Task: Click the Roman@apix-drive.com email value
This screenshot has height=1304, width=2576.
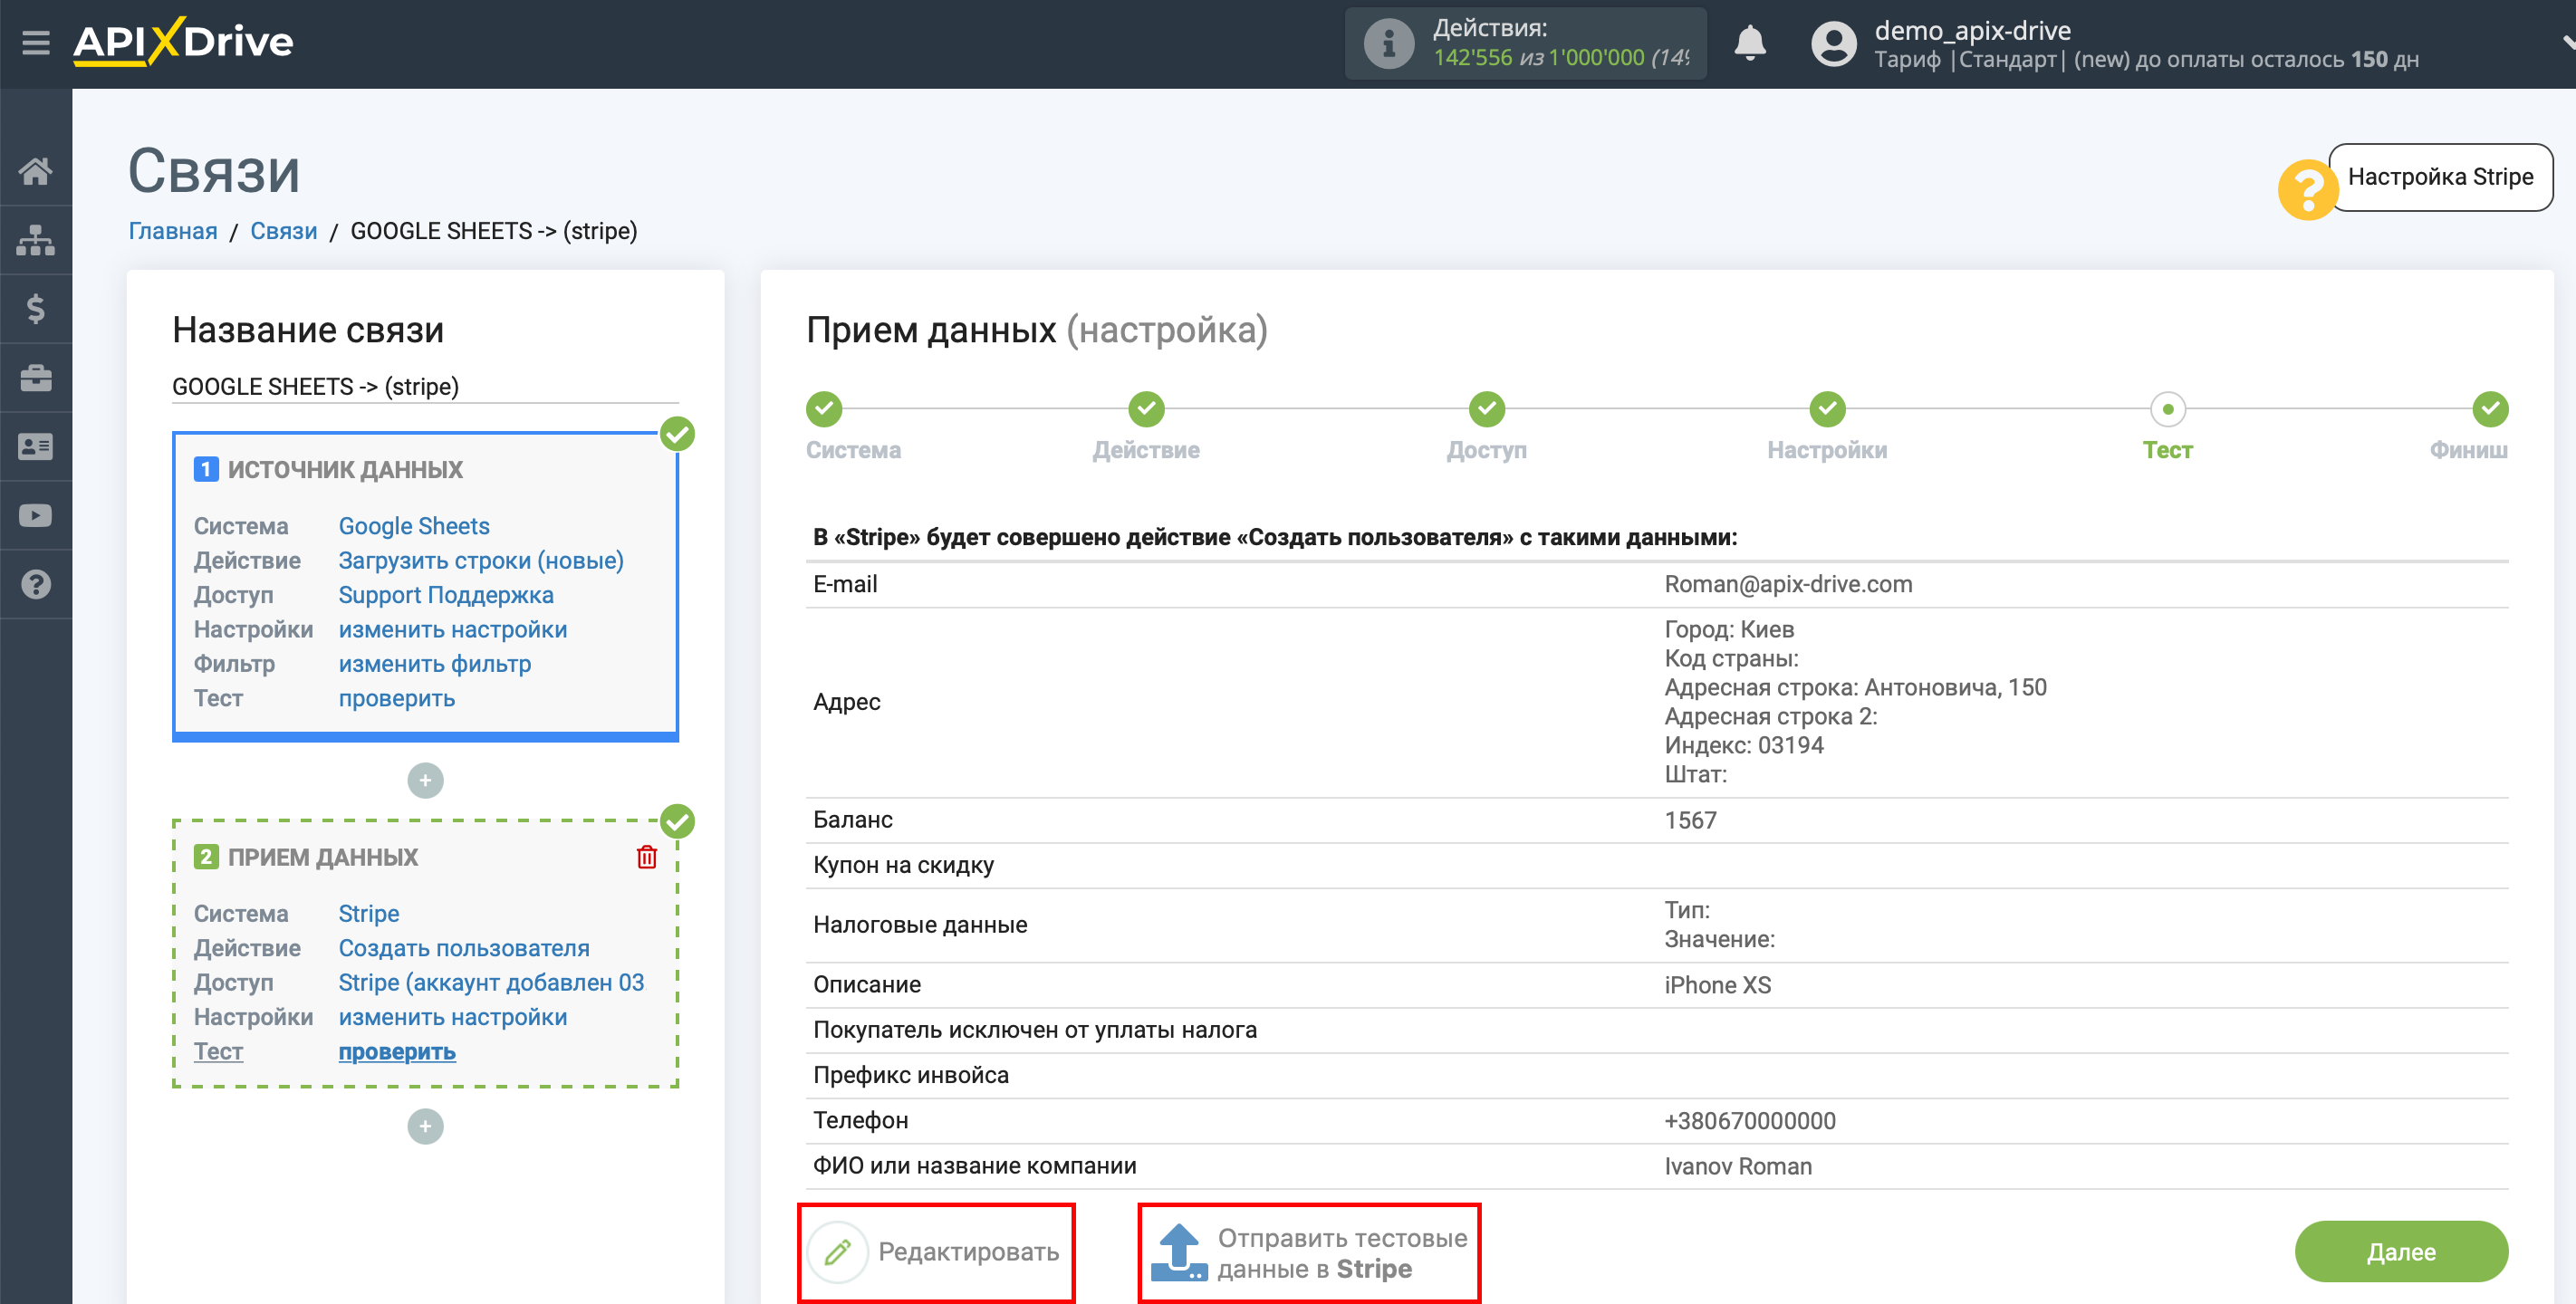Action: [x=1788, y=584]
